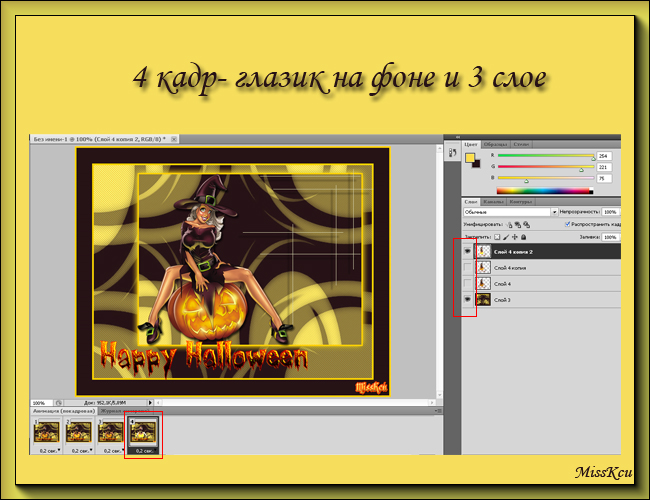Switch to the Каналы tab
Screen dimensions: 650x500
pyautogui.click(x=493, y=202)
